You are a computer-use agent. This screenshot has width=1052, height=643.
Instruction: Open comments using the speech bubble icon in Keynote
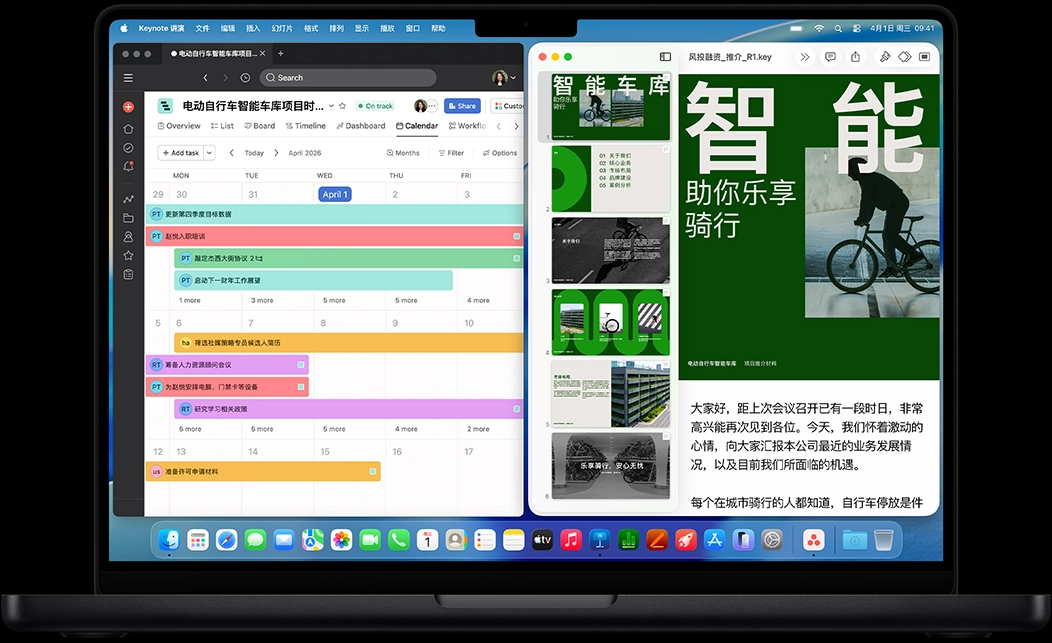(x=830, y=57)
